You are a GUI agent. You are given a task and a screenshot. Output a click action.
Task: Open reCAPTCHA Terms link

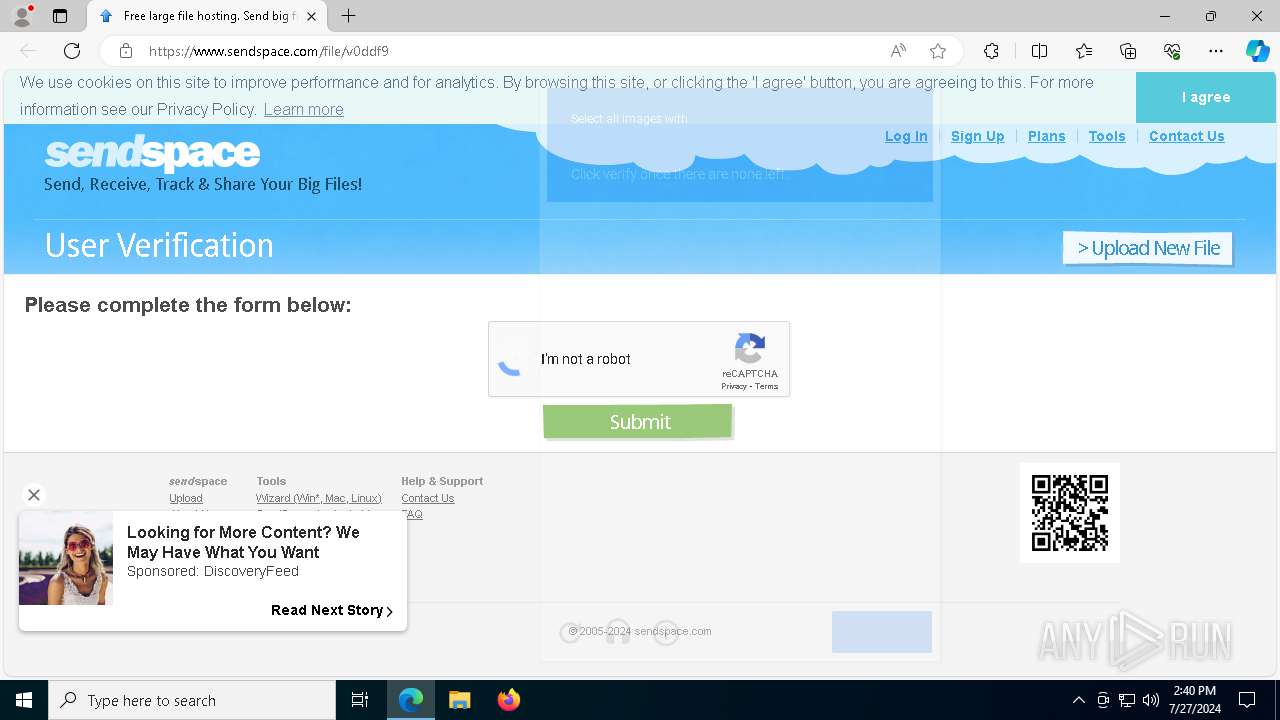(767, 386)
